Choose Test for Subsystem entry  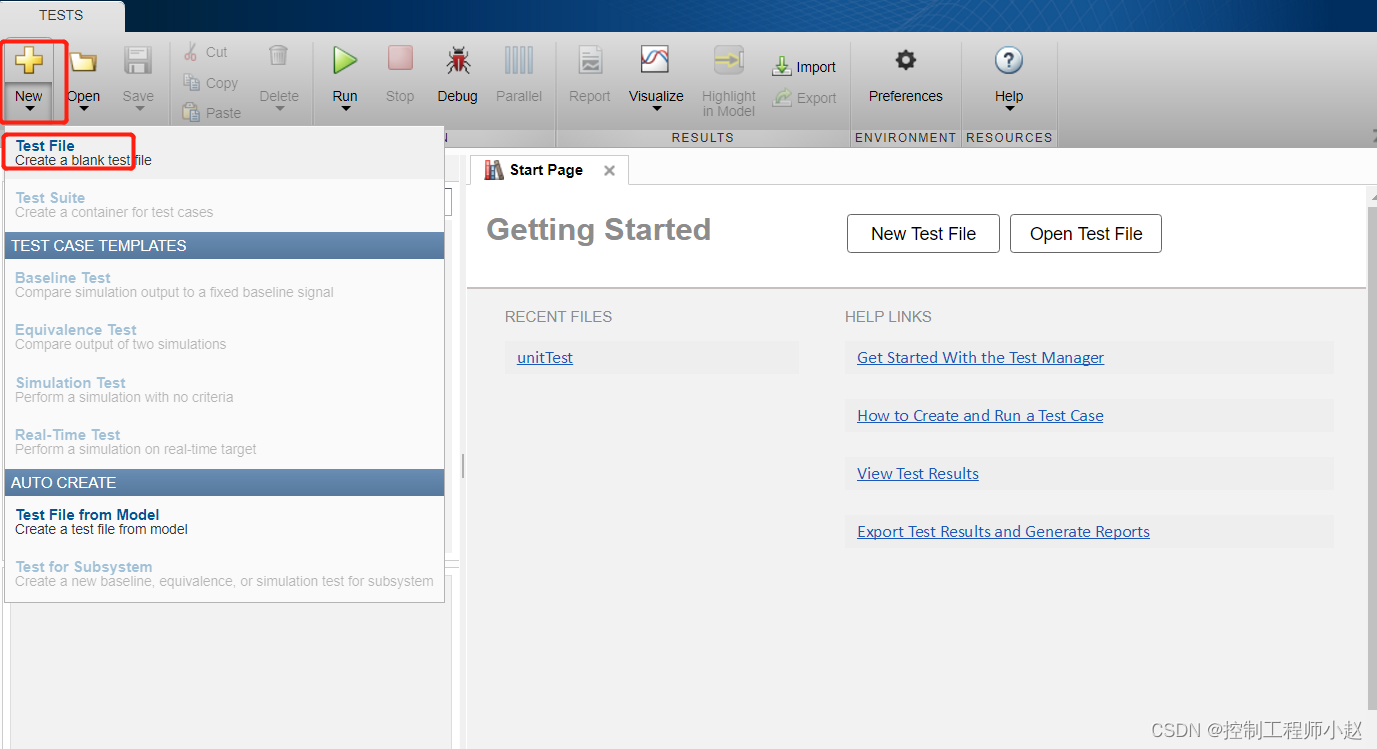(x=224, y=574)
